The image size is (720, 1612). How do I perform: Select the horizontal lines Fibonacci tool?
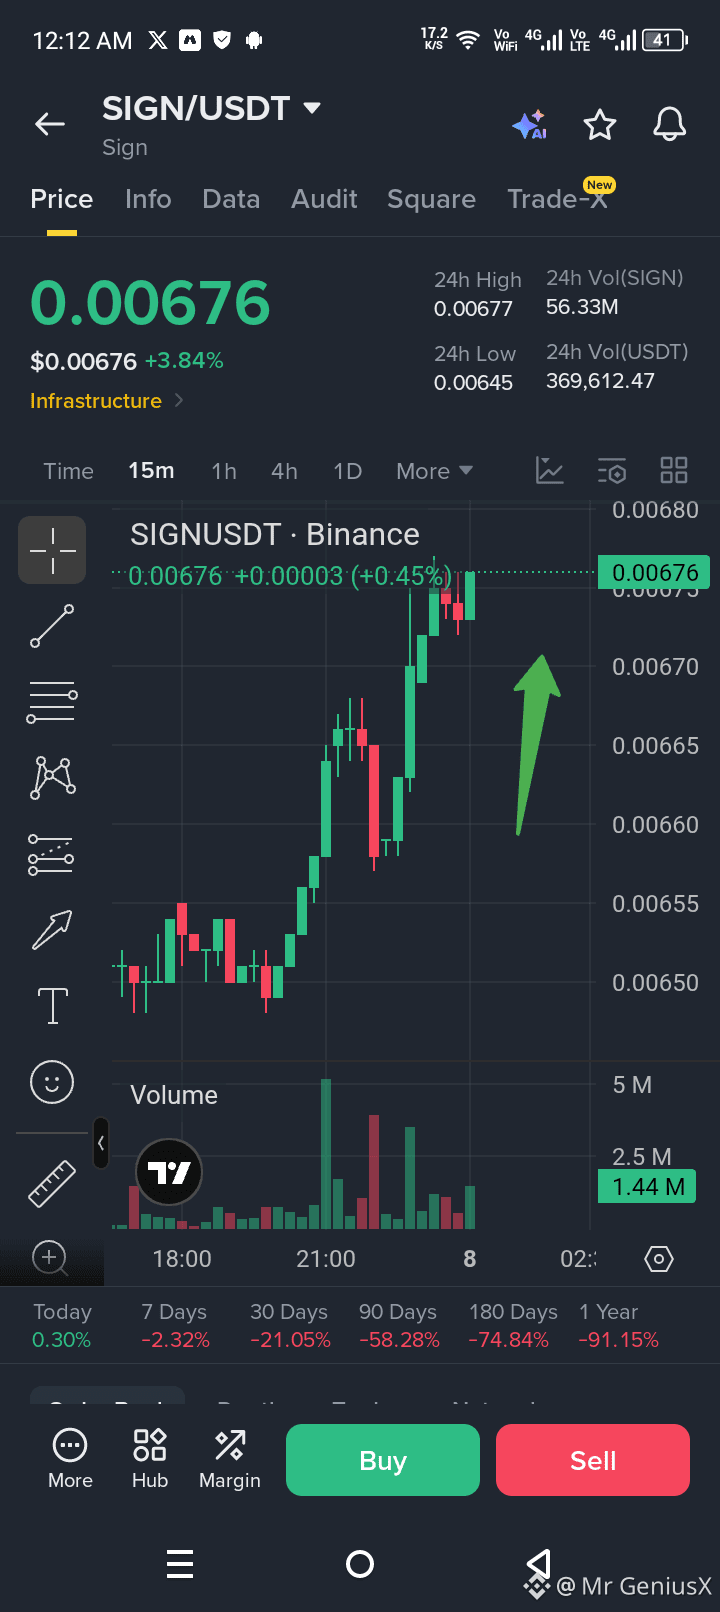pyautogui.click(x=52, y=702)
